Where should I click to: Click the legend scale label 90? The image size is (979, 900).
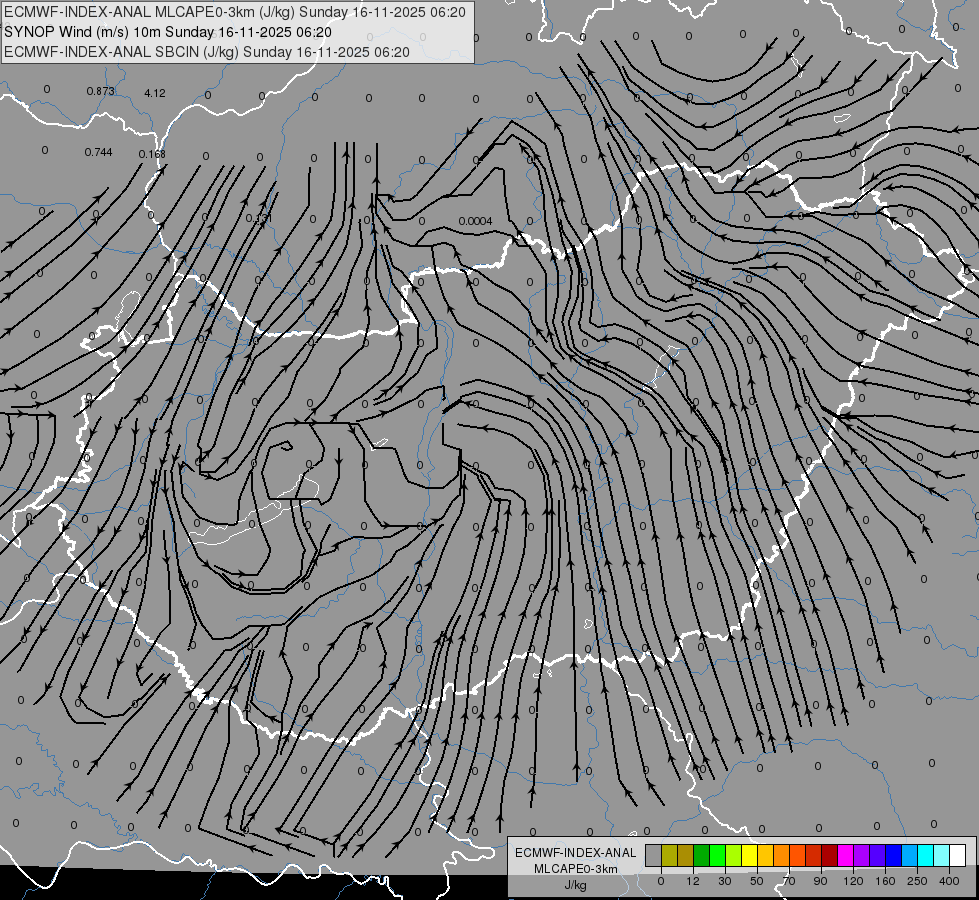(x=820, y=881)
